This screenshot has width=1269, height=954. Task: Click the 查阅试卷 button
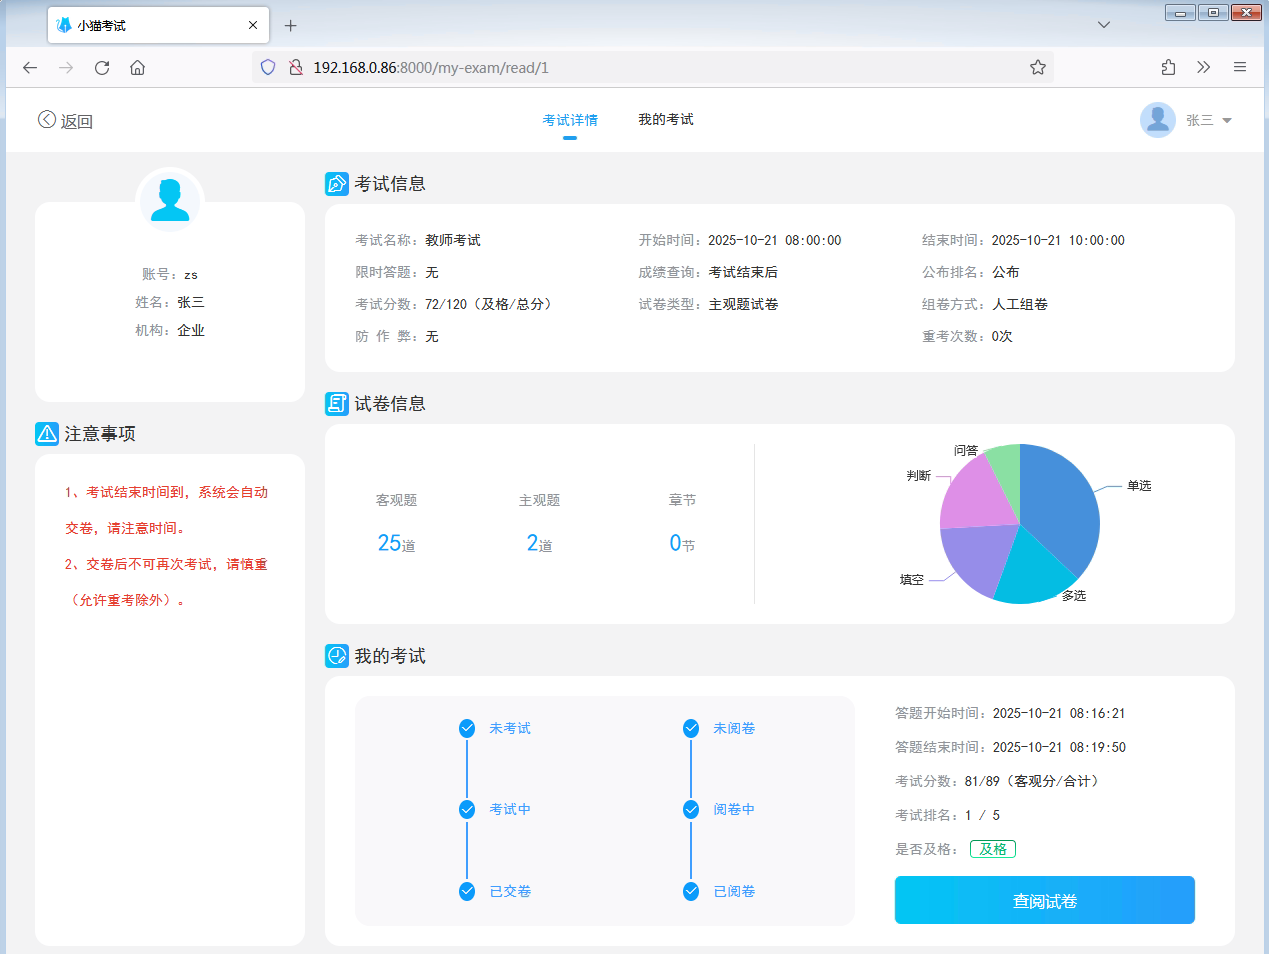1044,900
